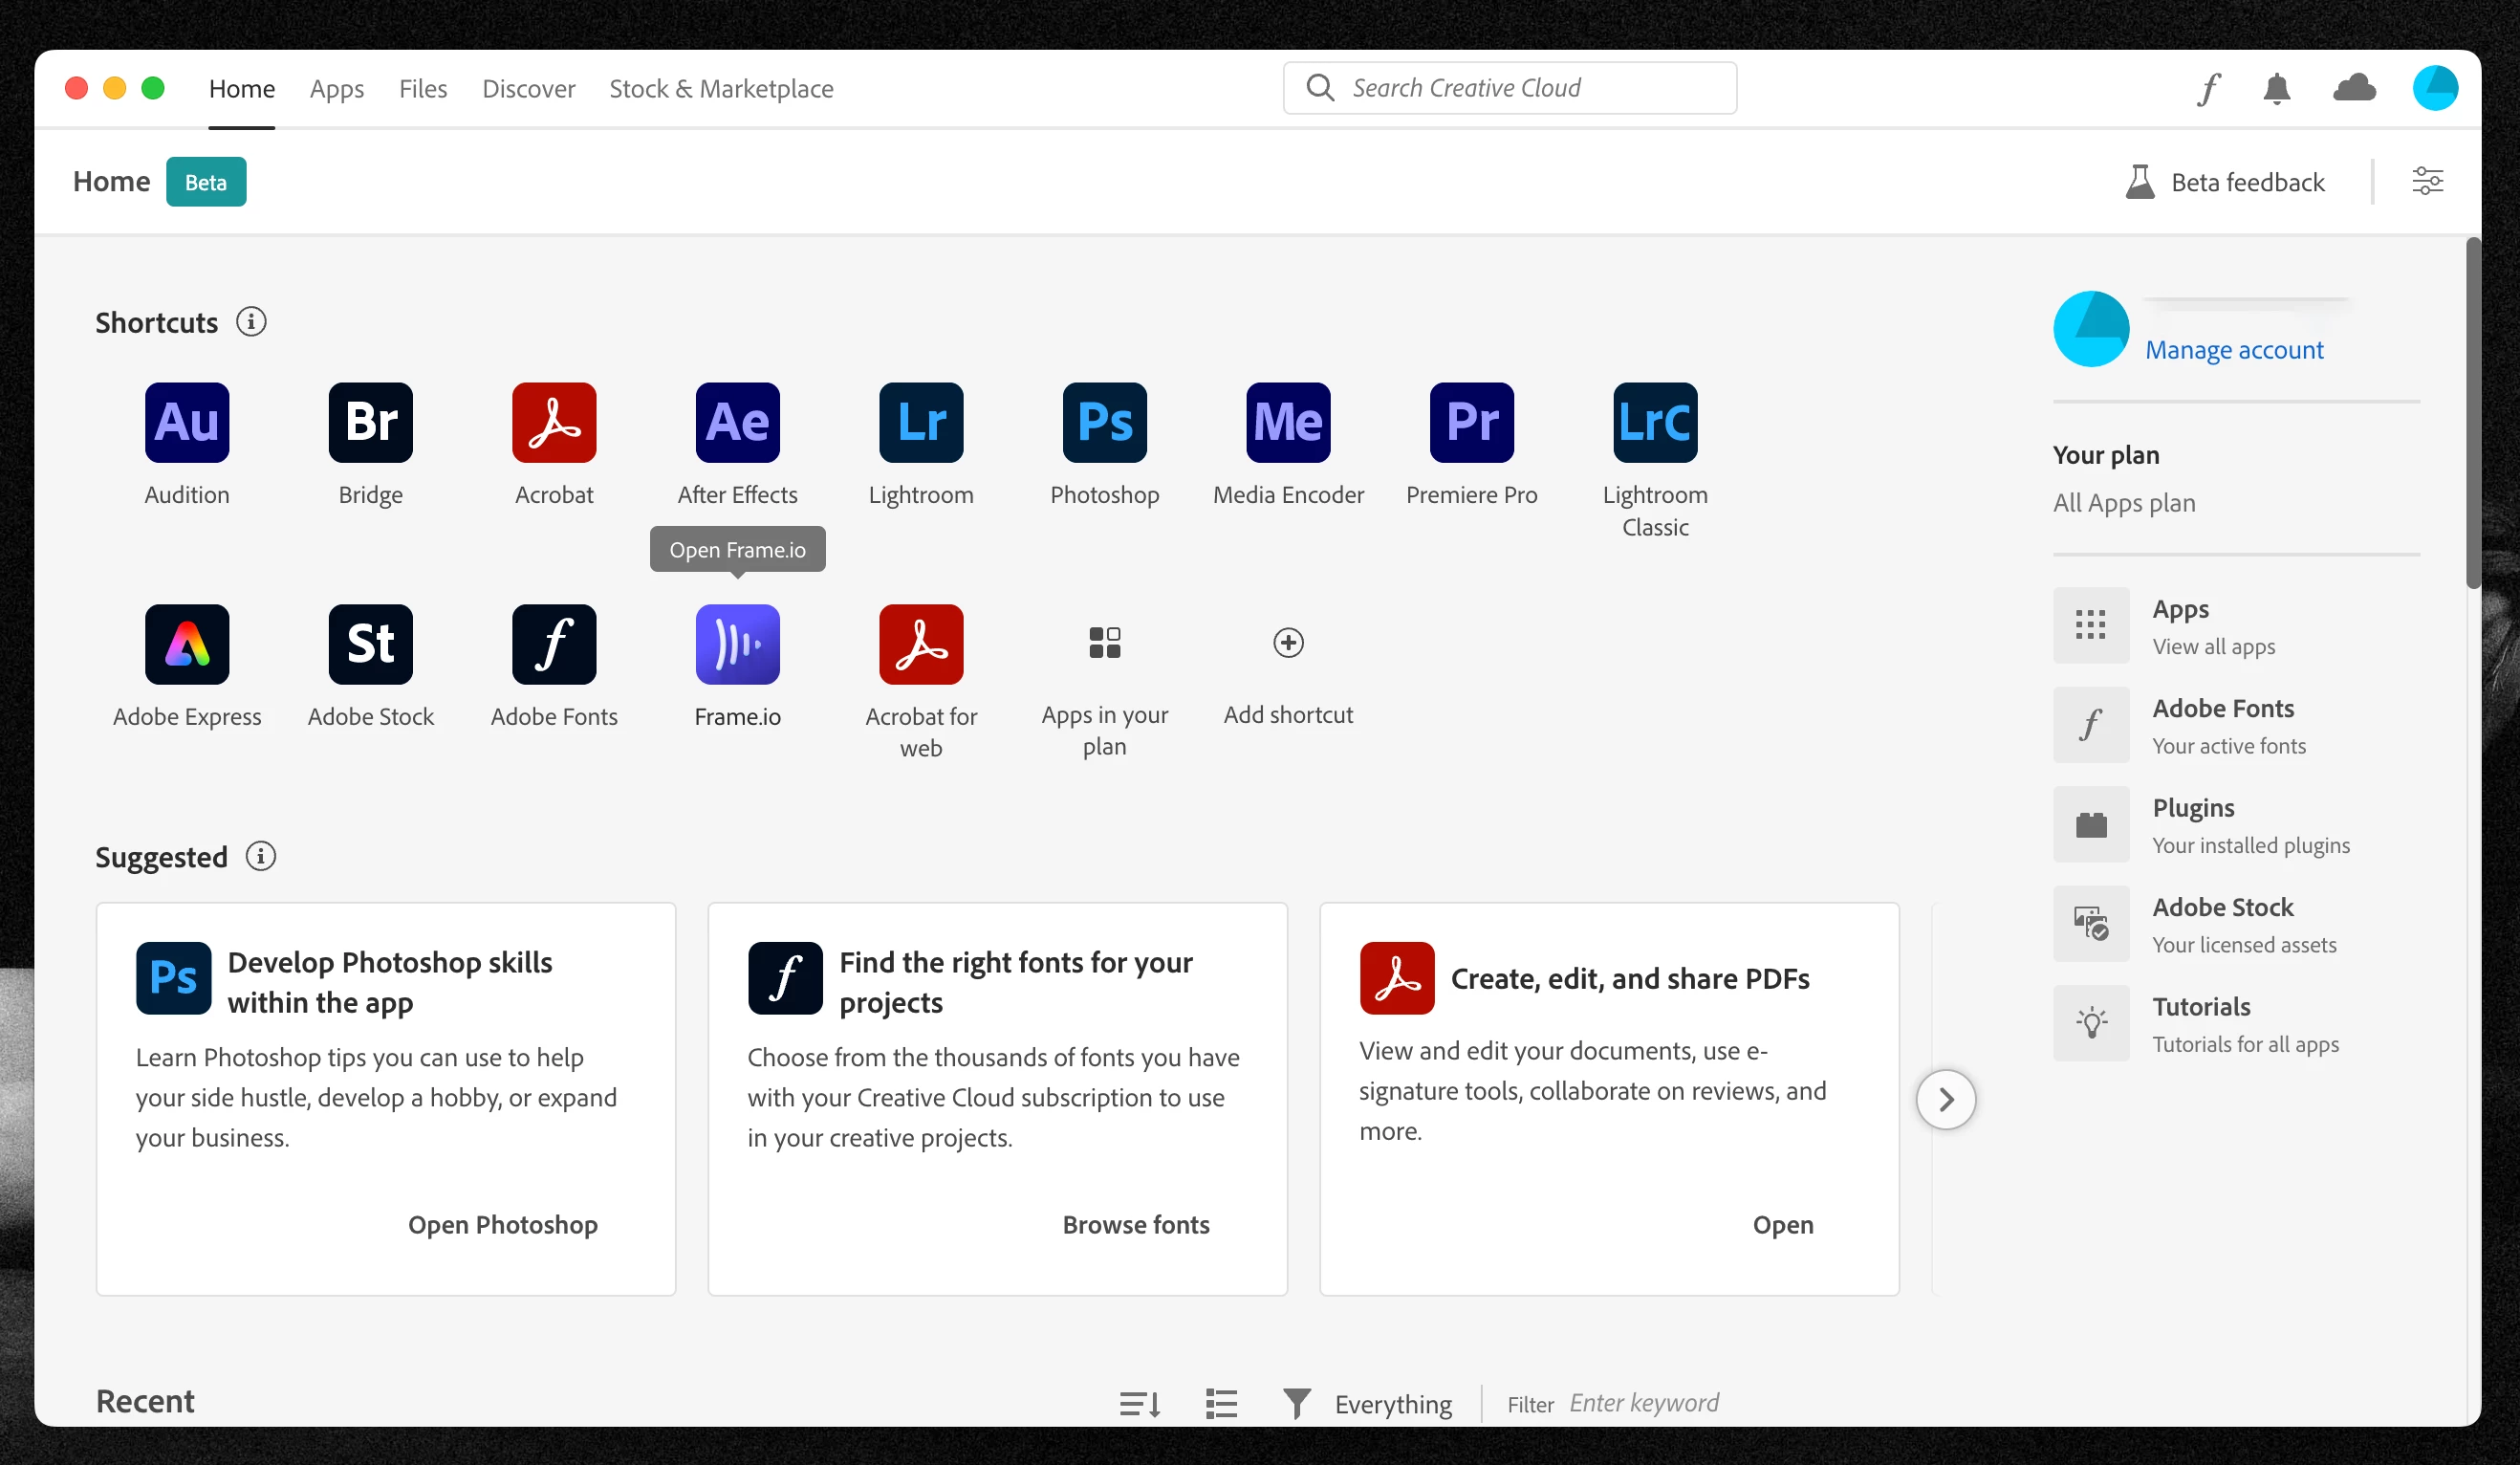Open the Premiere Pro shortcut
This screenshot has width=2520, height=1465.
(x=1471, y=422)
